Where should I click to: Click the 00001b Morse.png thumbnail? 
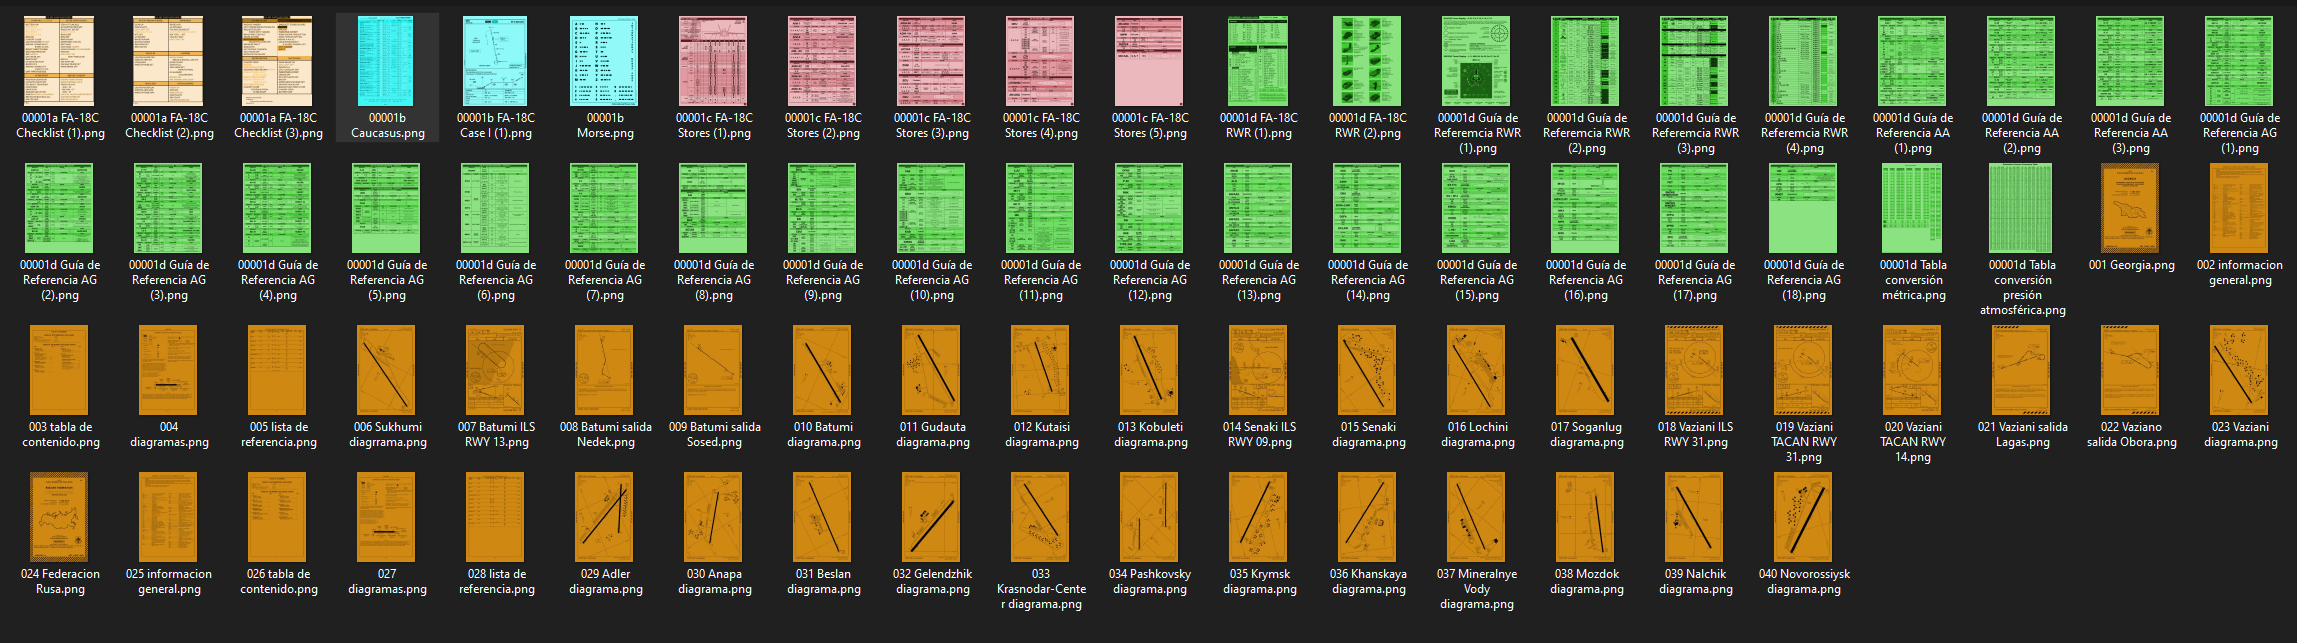click(604, 62)
